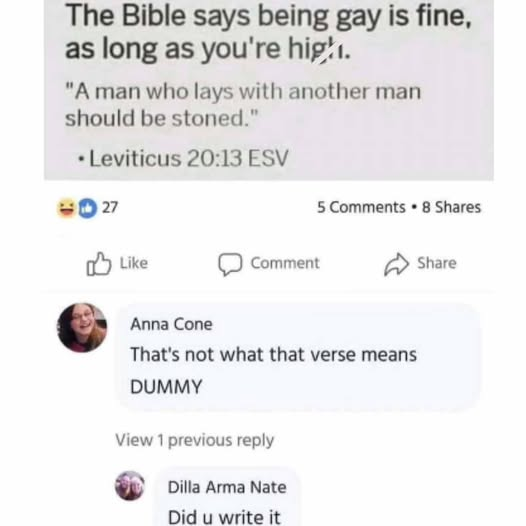526x526 pixels.
Task: Select the Comment text label
Action: (x=285, y=263)
